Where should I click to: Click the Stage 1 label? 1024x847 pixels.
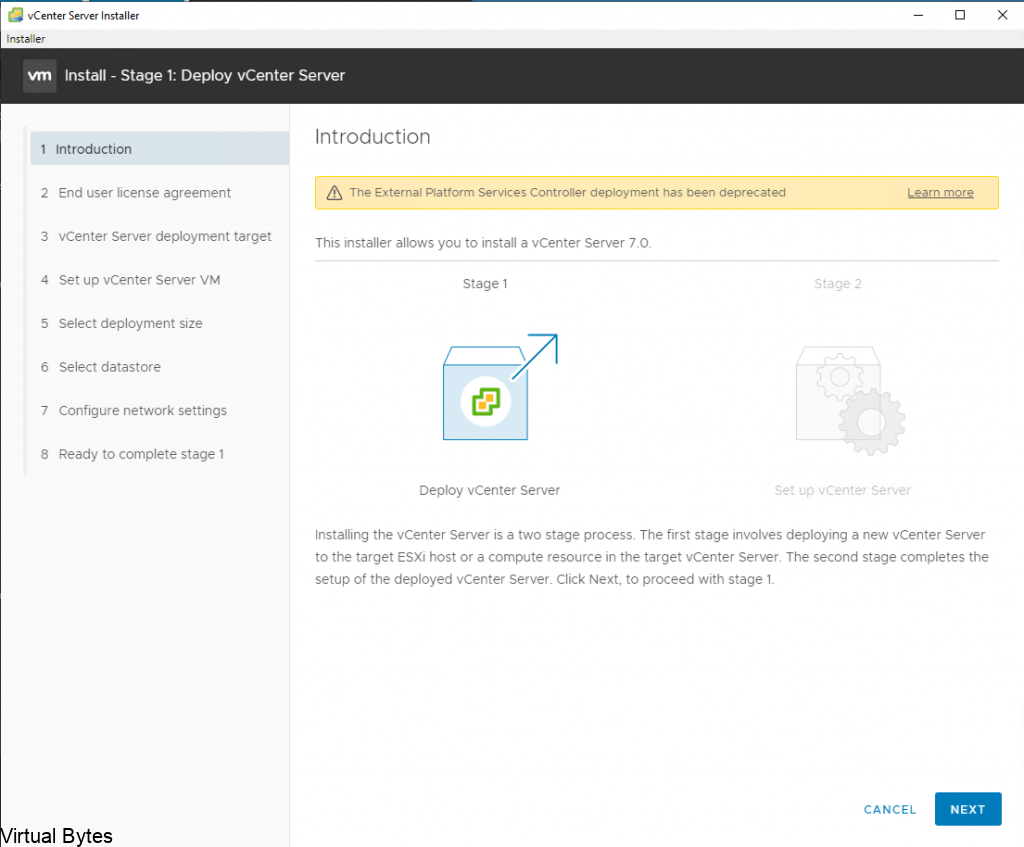(485, 283)
